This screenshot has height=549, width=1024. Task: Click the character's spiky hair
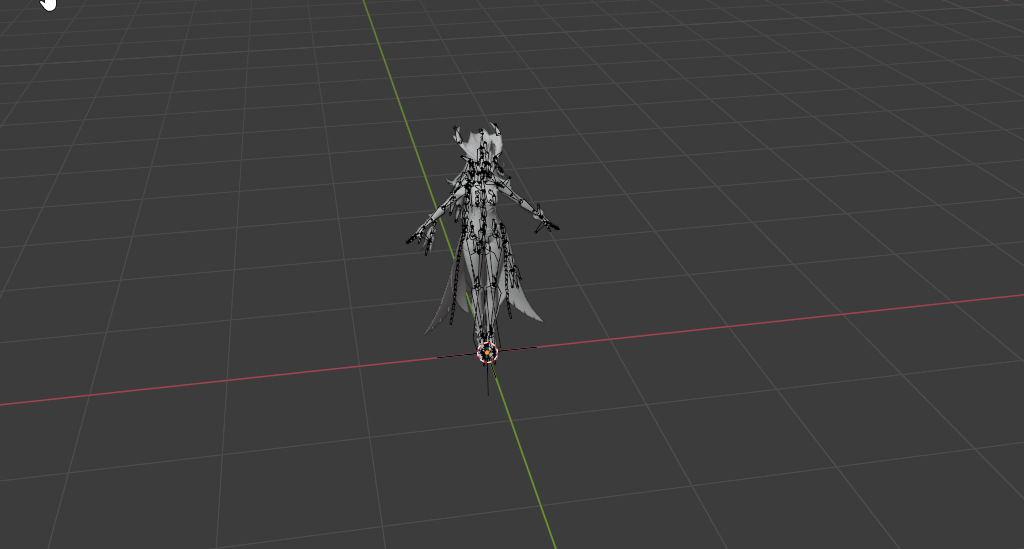480,145
